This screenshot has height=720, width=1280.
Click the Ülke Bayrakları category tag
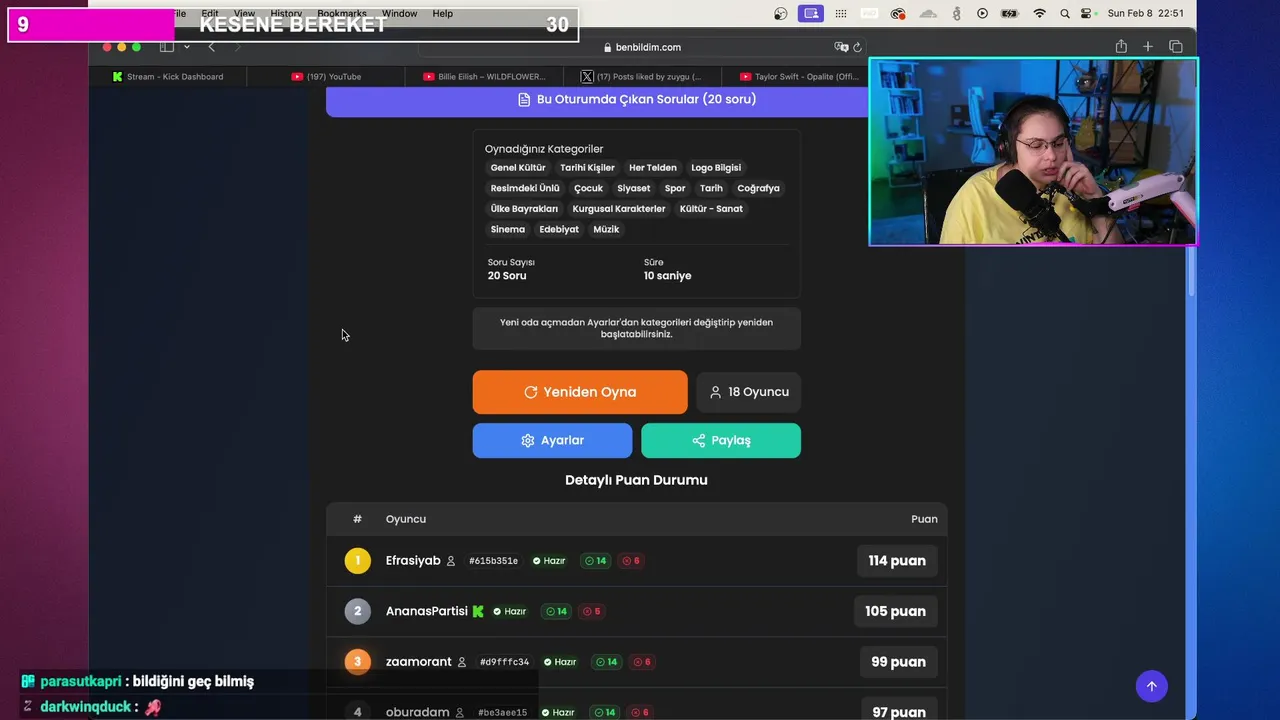tap(524, 209)
